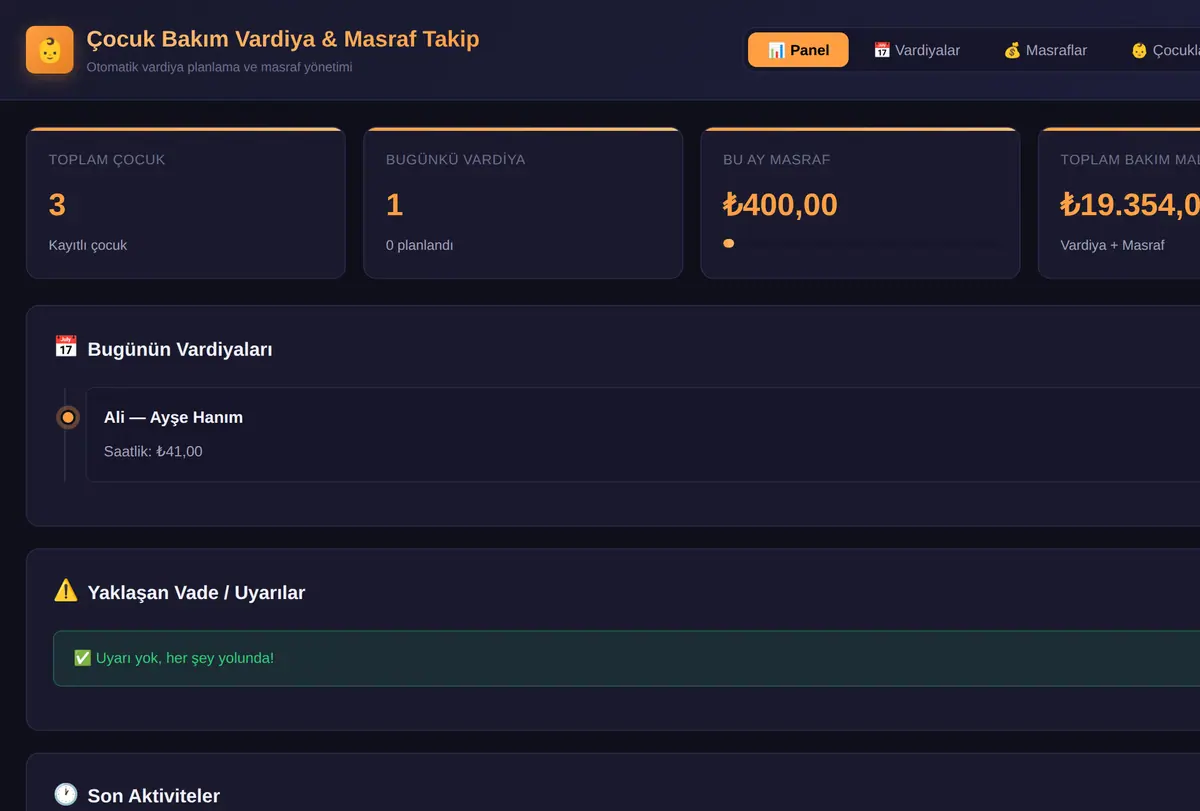1200x811 pixels.
Task: Click the green checkmark in the alert
Action: 82,658
